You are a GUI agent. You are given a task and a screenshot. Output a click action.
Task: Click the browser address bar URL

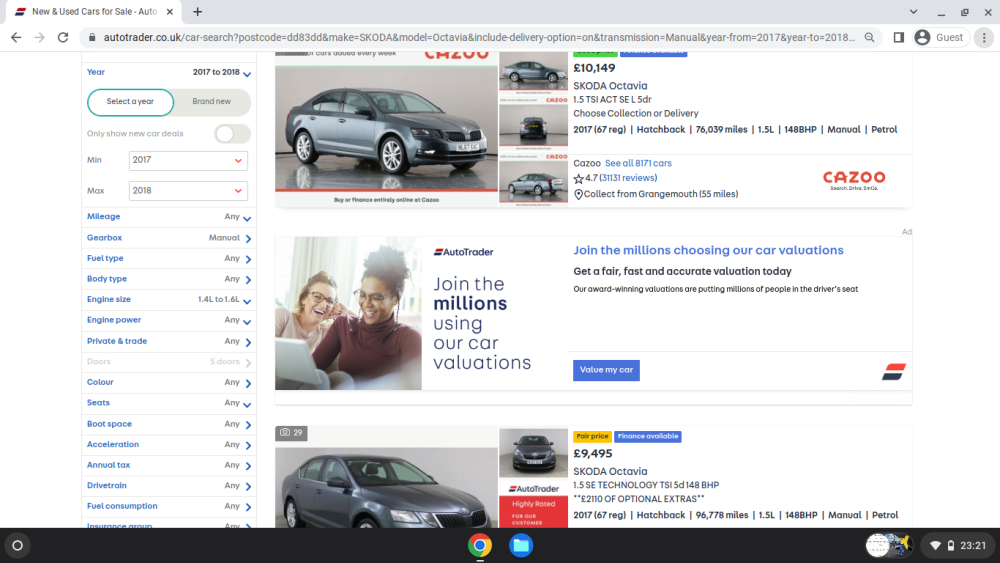[478, 38]
